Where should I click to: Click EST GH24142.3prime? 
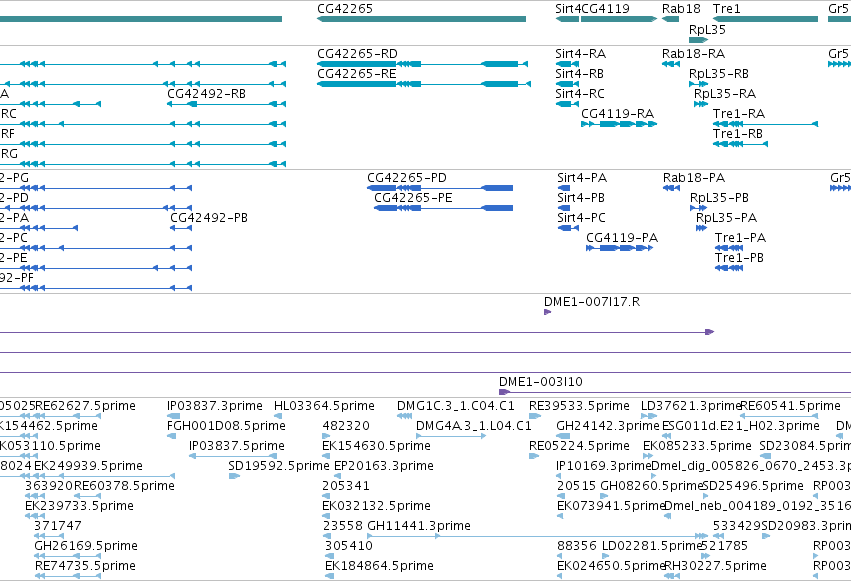tap(608, 426)
